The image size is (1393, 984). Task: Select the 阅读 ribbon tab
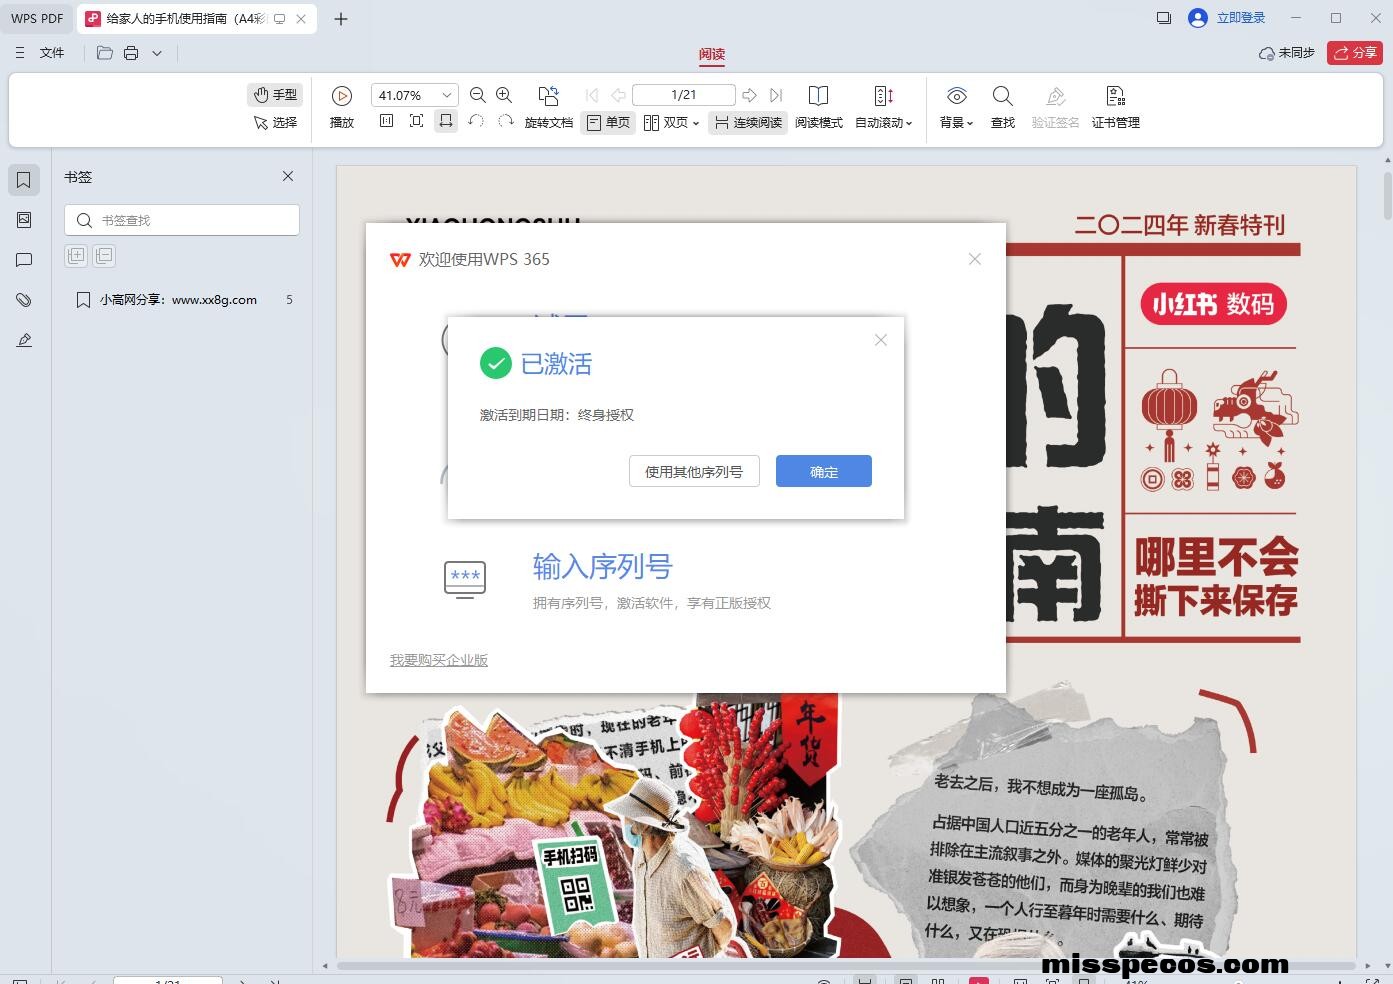(712, 54)
